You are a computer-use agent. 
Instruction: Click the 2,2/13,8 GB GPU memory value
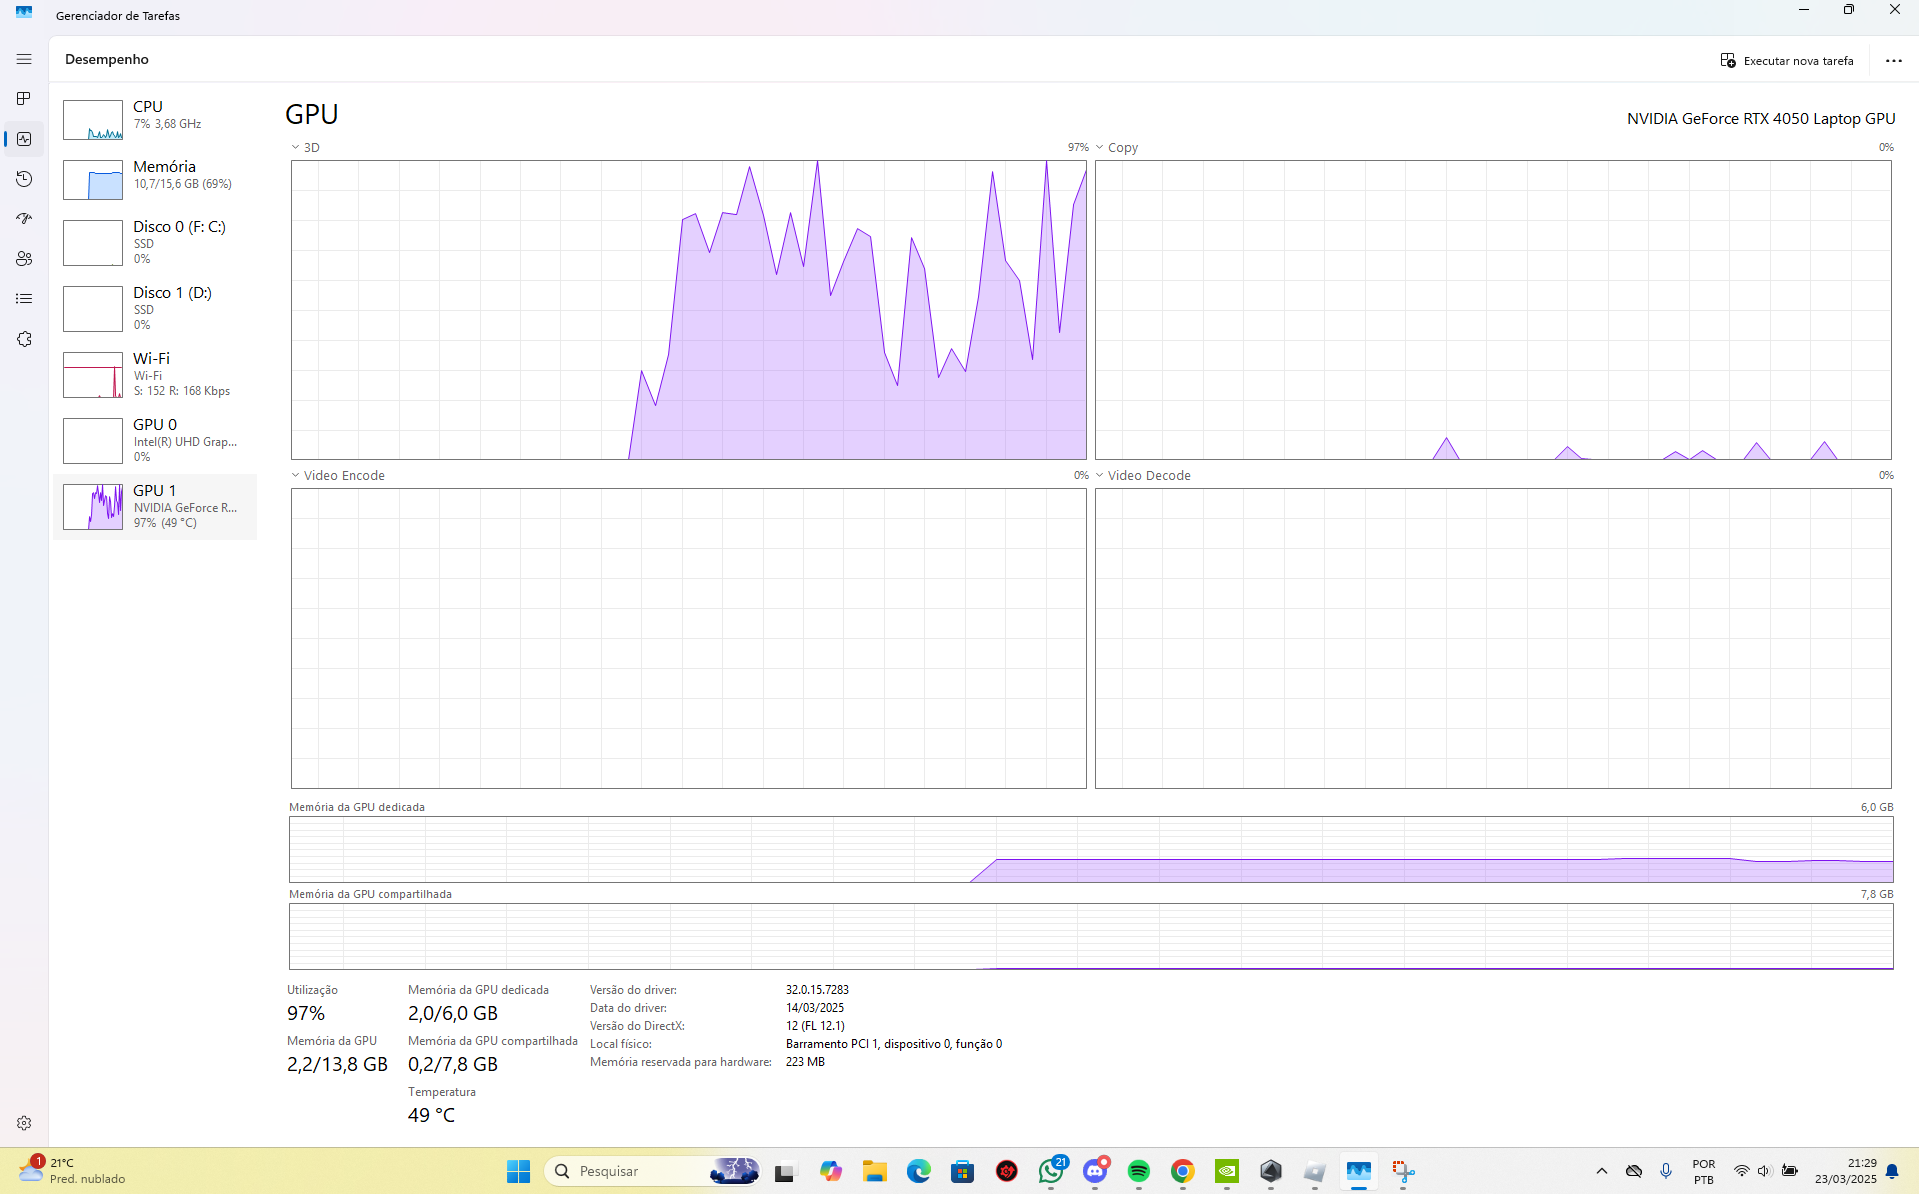[x=337, y=1064]
